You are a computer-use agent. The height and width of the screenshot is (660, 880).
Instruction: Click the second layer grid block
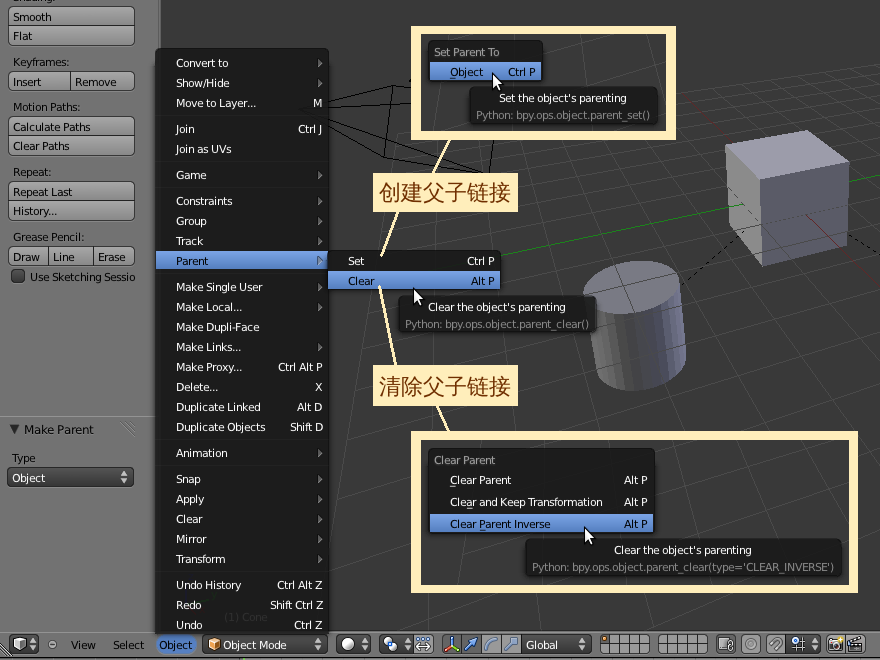pos(682,644)
